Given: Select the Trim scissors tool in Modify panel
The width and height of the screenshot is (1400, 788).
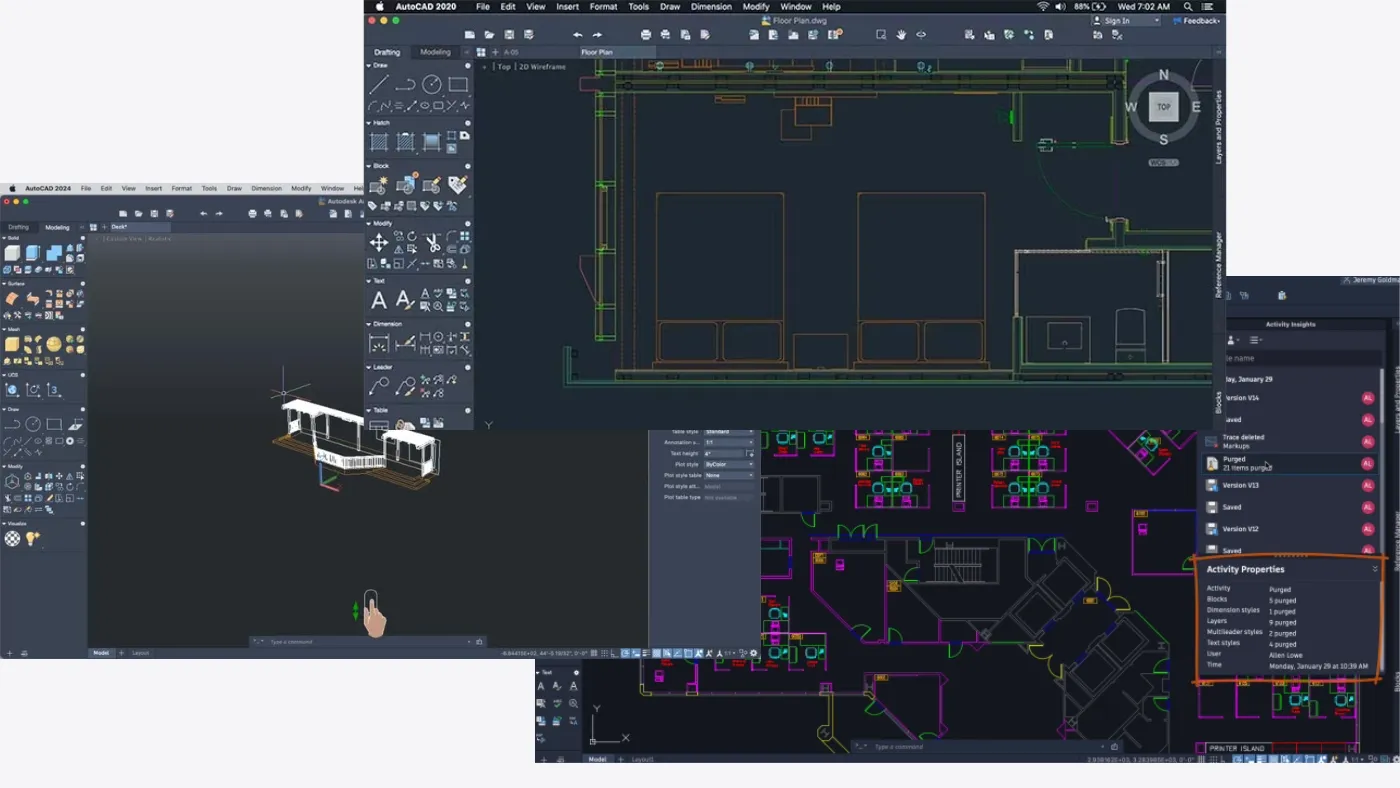Looking at the screenshot, I should tap(436, 243).
